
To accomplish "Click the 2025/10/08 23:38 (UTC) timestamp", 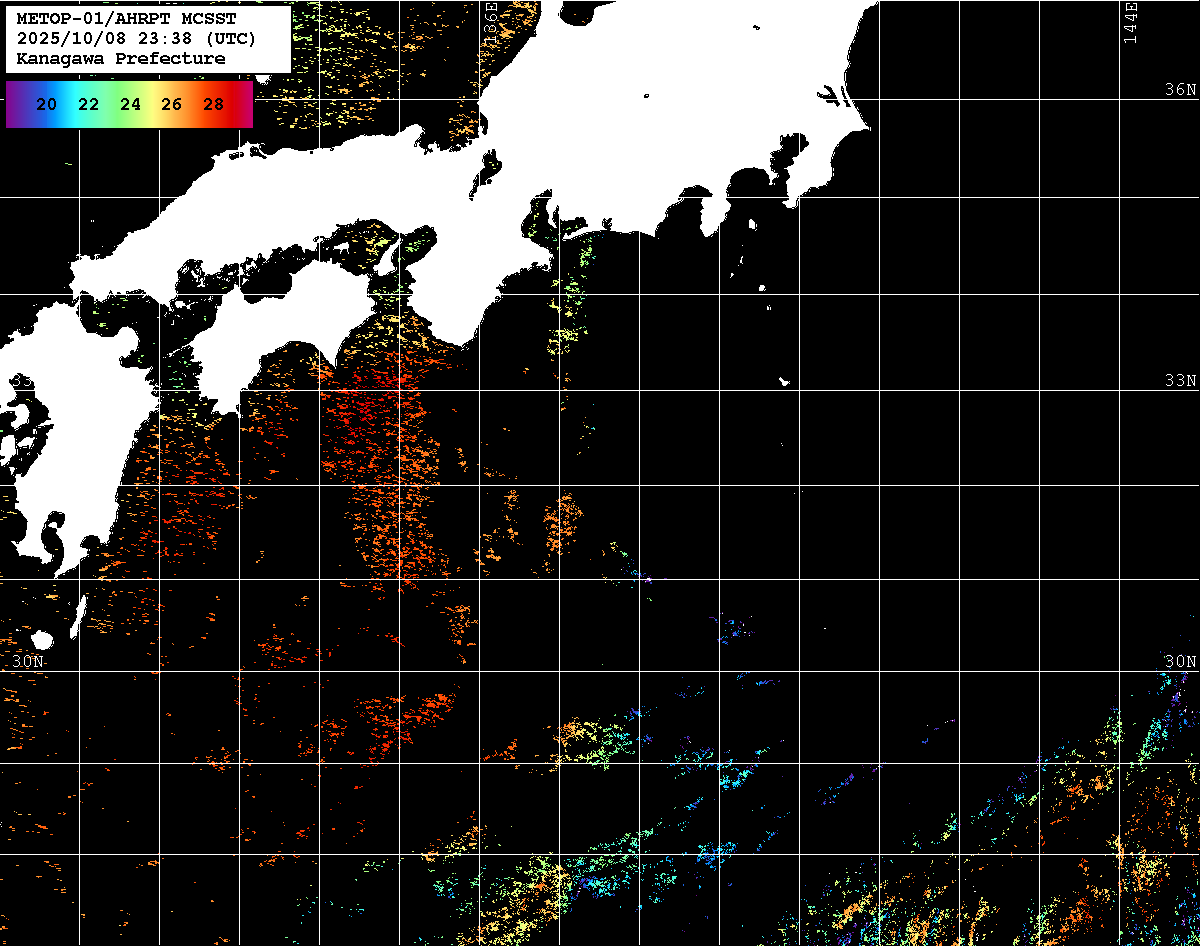I will click(136, 39).
